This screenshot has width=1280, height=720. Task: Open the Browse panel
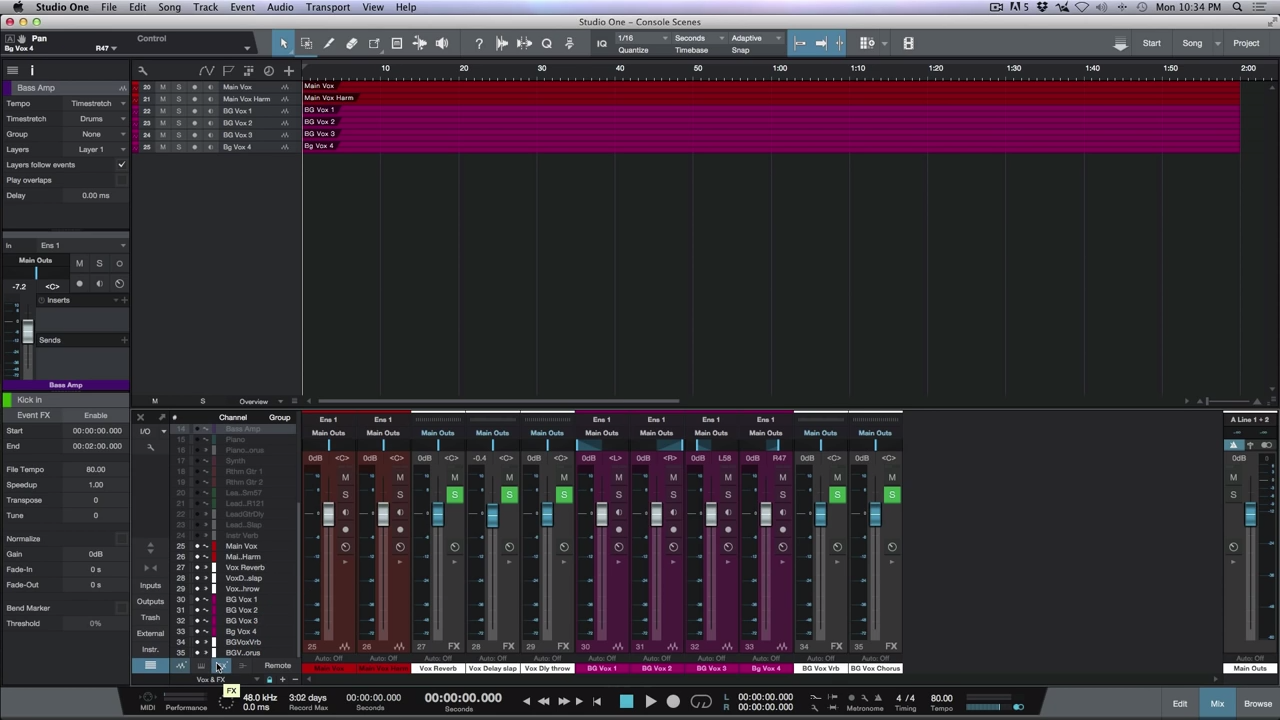(x=1258, y=704)
